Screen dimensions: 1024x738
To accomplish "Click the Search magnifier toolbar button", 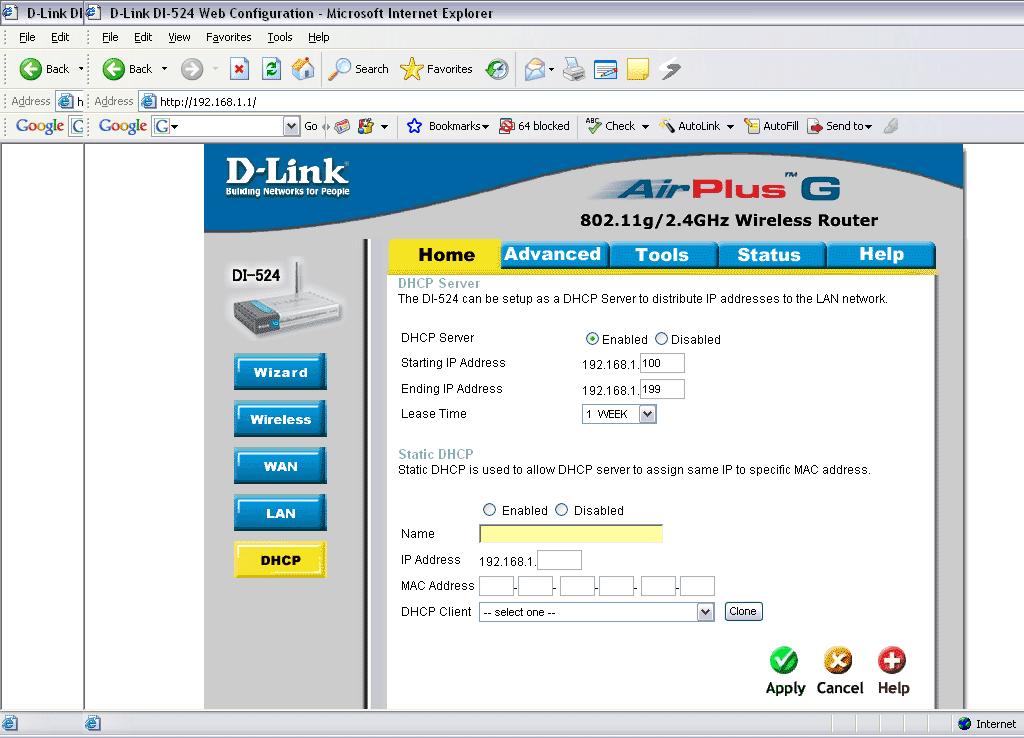I will coord(359,69).
